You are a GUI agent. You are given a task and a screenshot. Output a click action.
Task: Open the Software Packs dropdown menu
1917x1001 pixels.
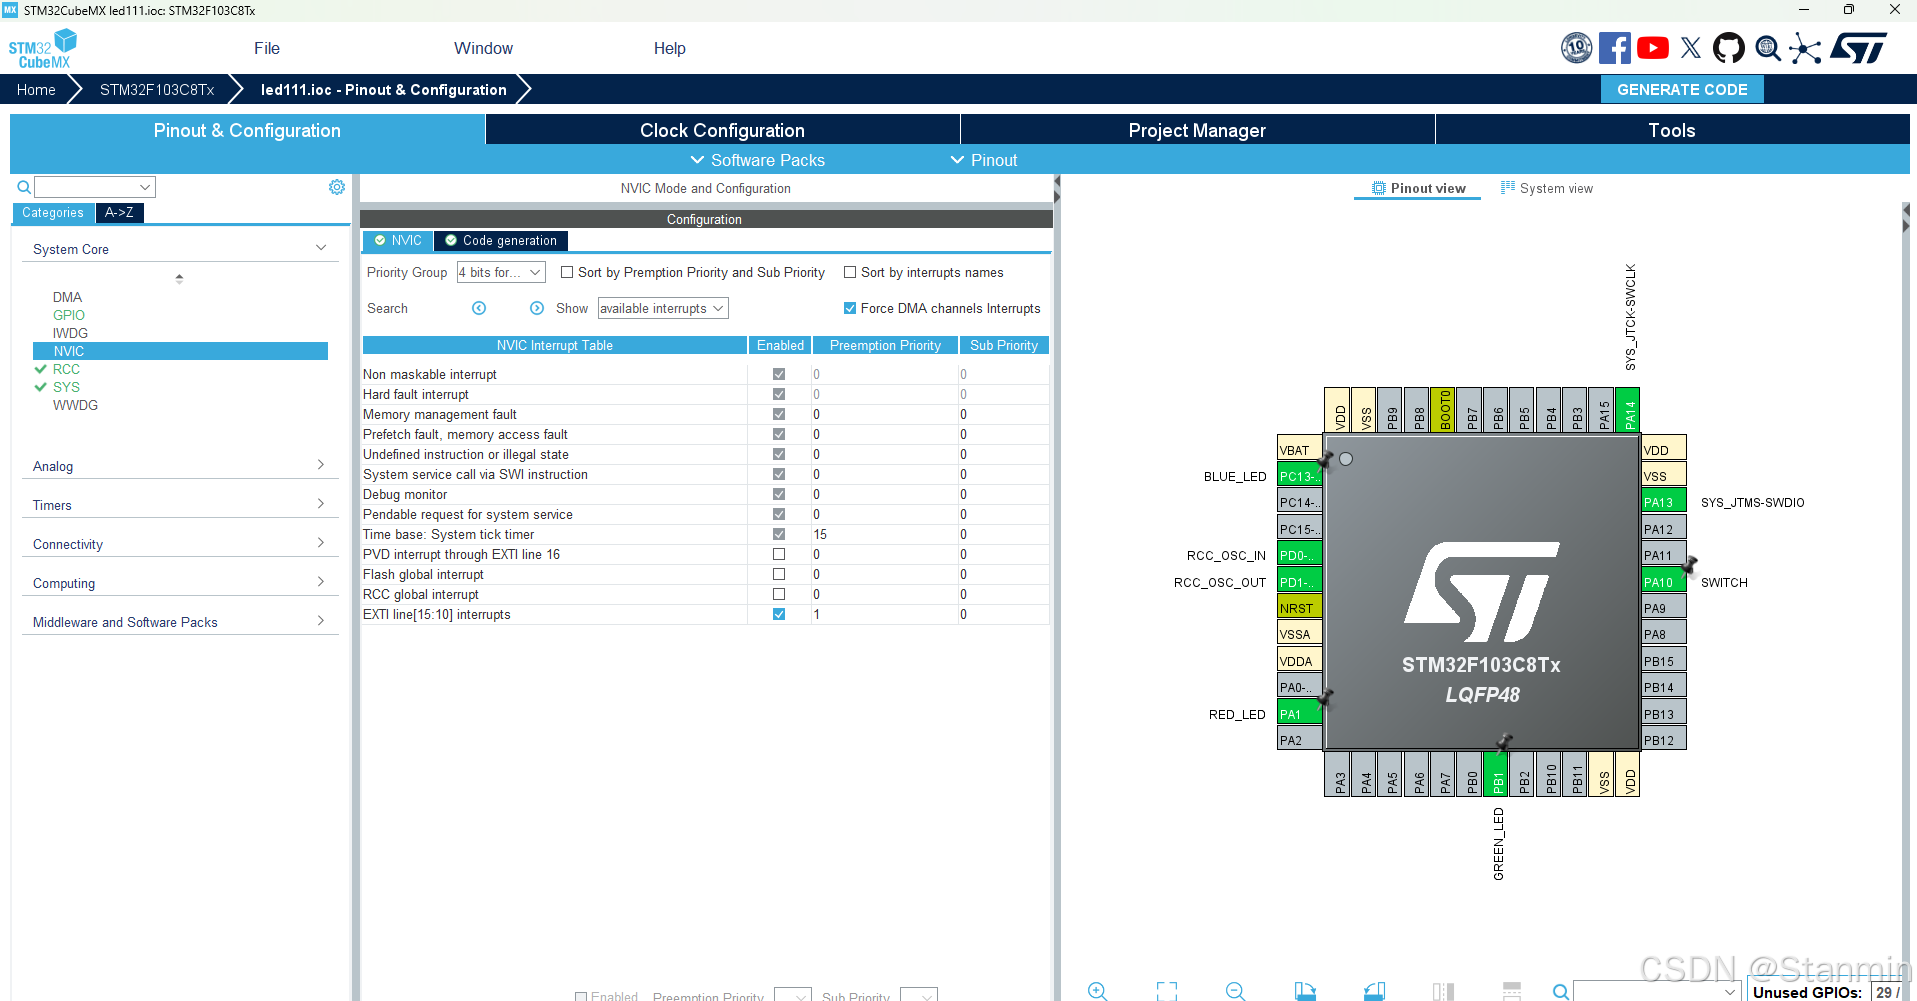pyautogui.click(x=758, y=160)
